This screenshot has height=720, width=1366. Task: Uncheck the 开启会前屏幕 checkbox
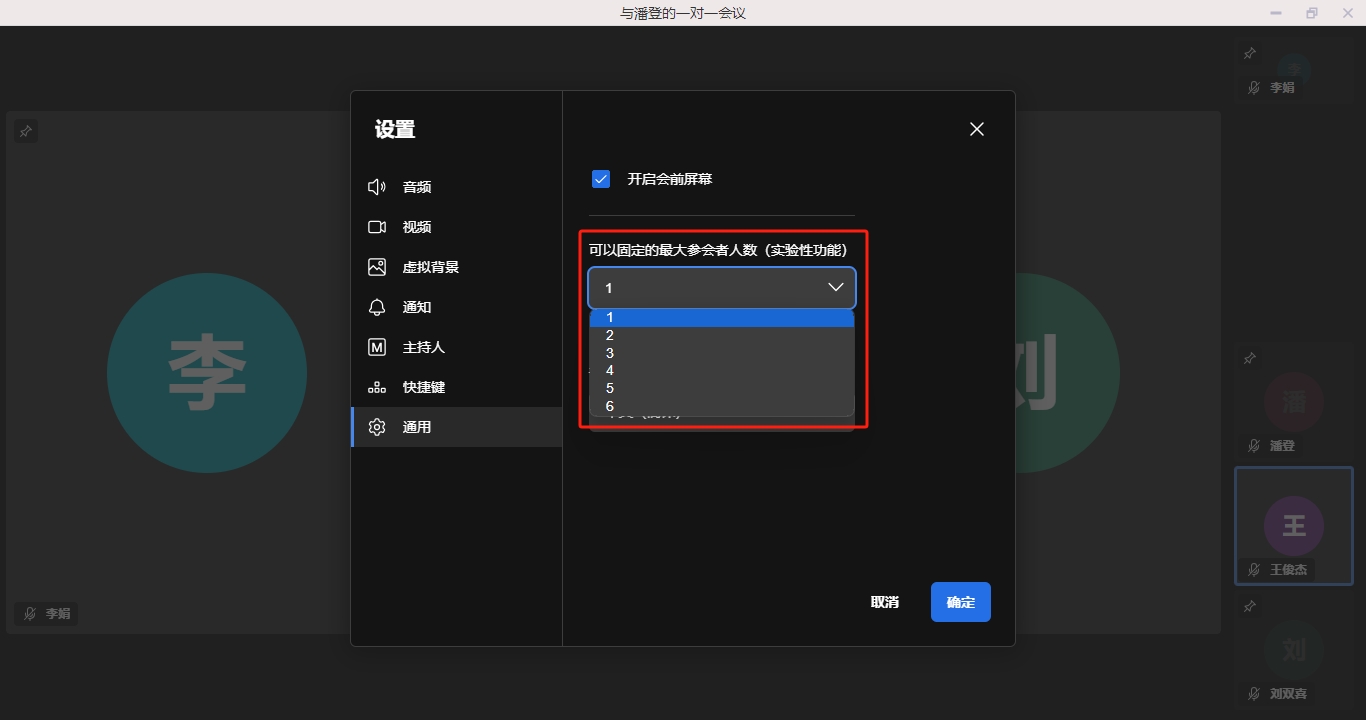[x=601, y=179]
